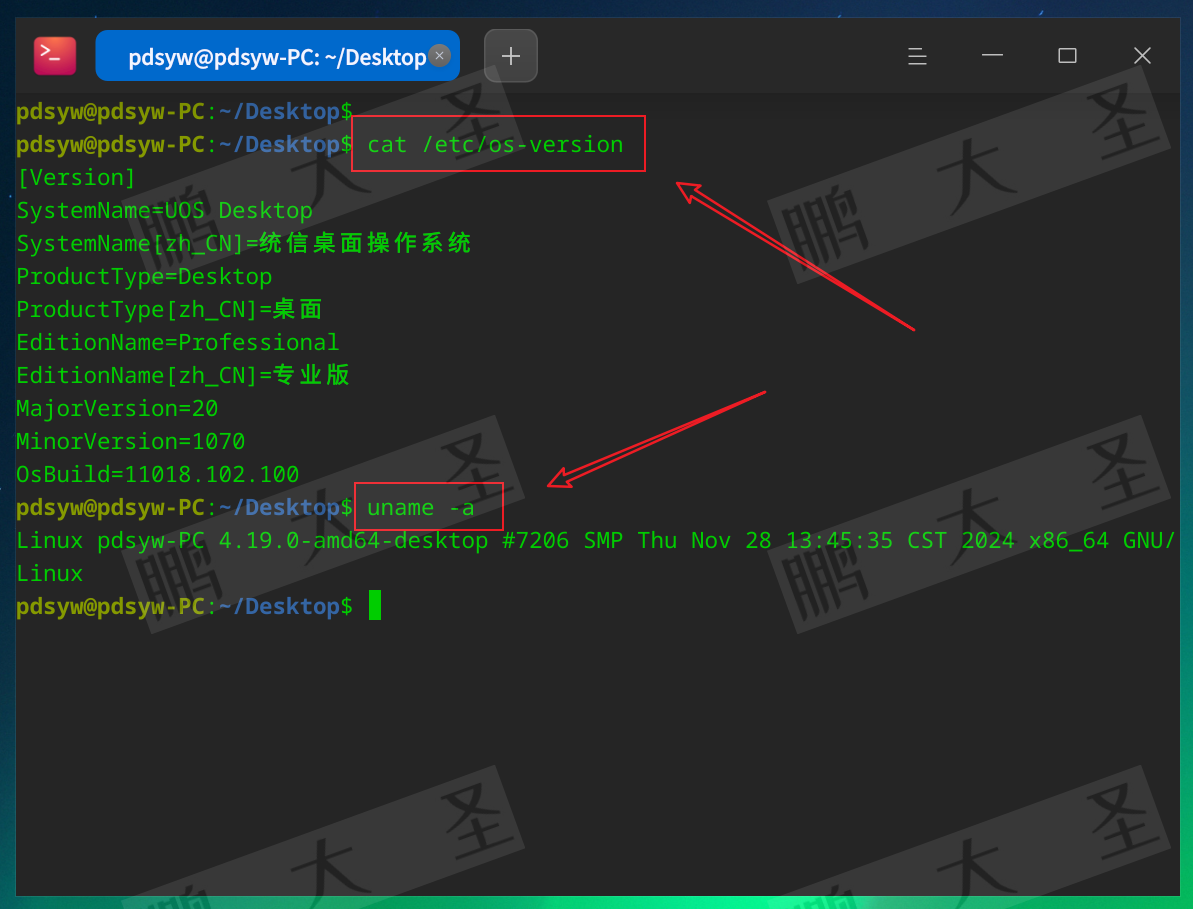
Task: Click the 'ProductType=Desktop' line
Action: (145, 276)
